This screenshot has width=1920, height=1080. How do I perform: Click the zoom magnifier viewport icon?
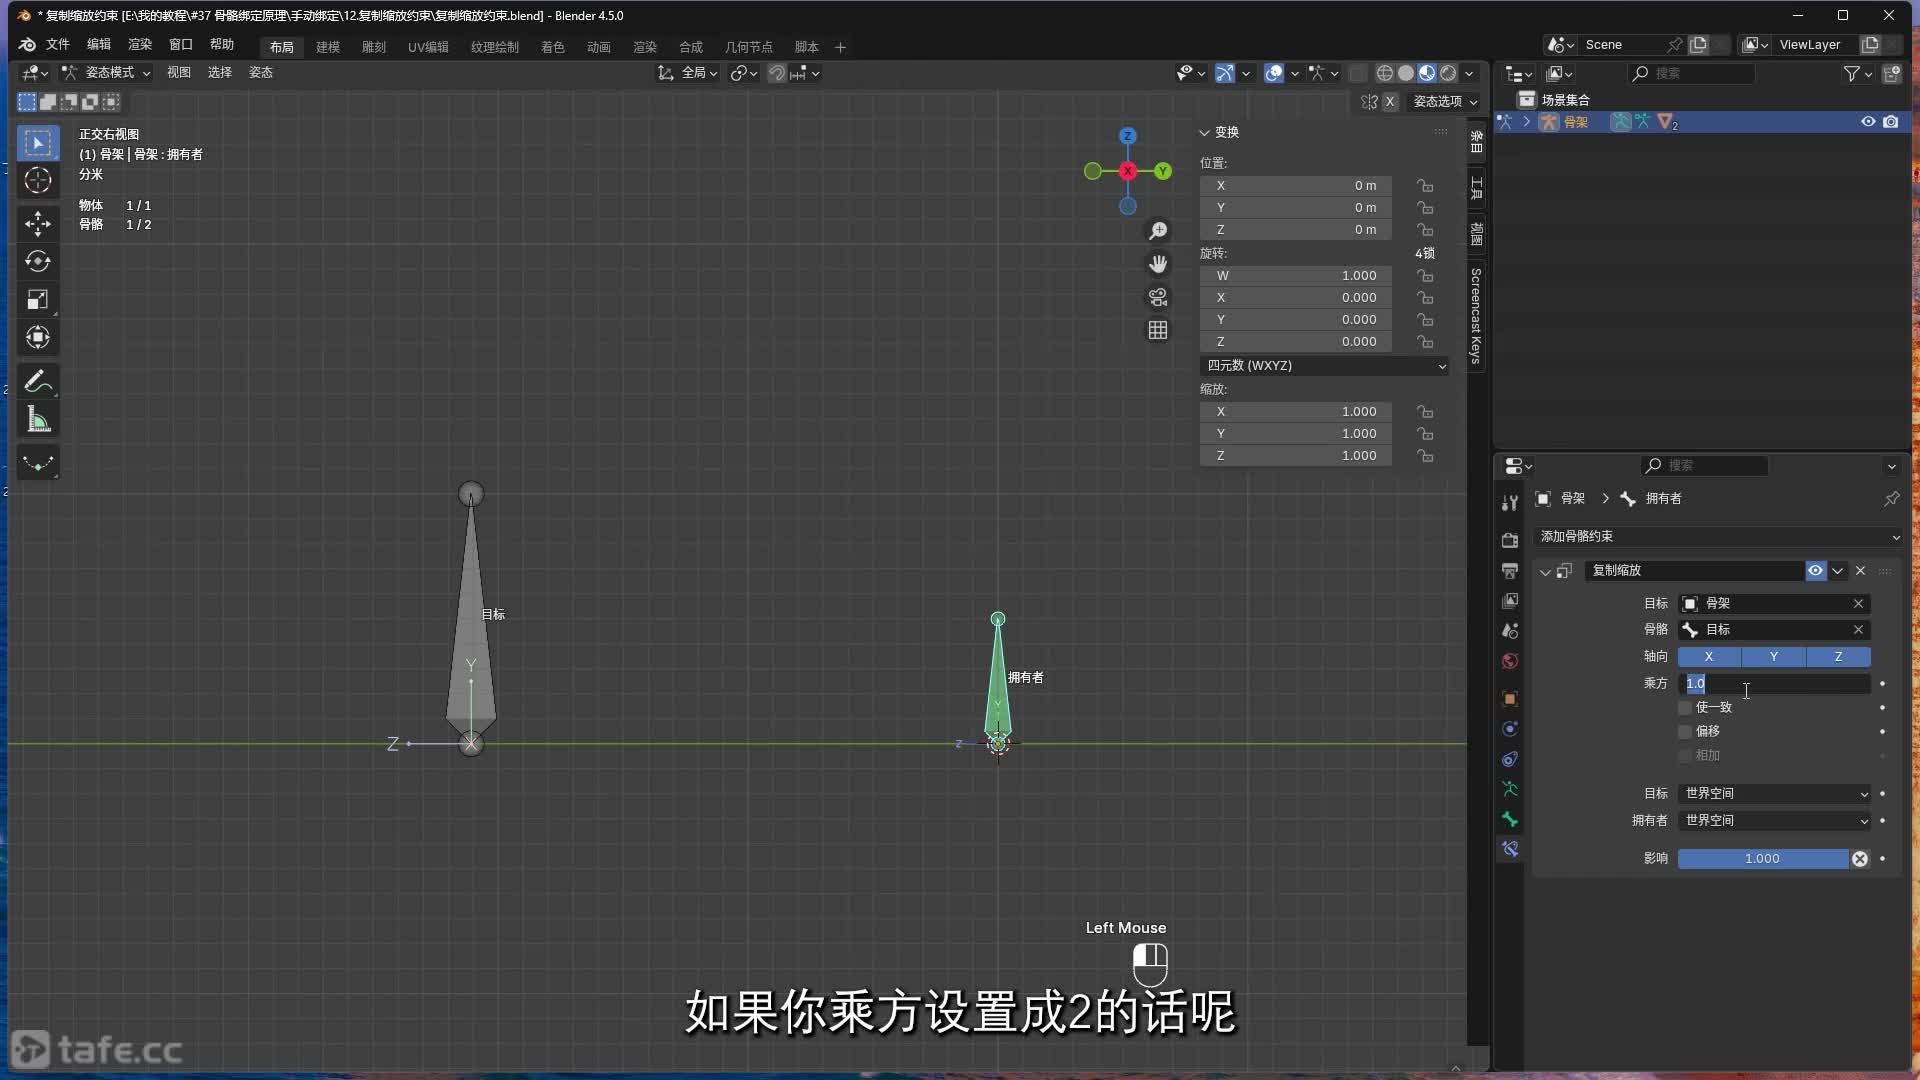tap(1158, 231)
